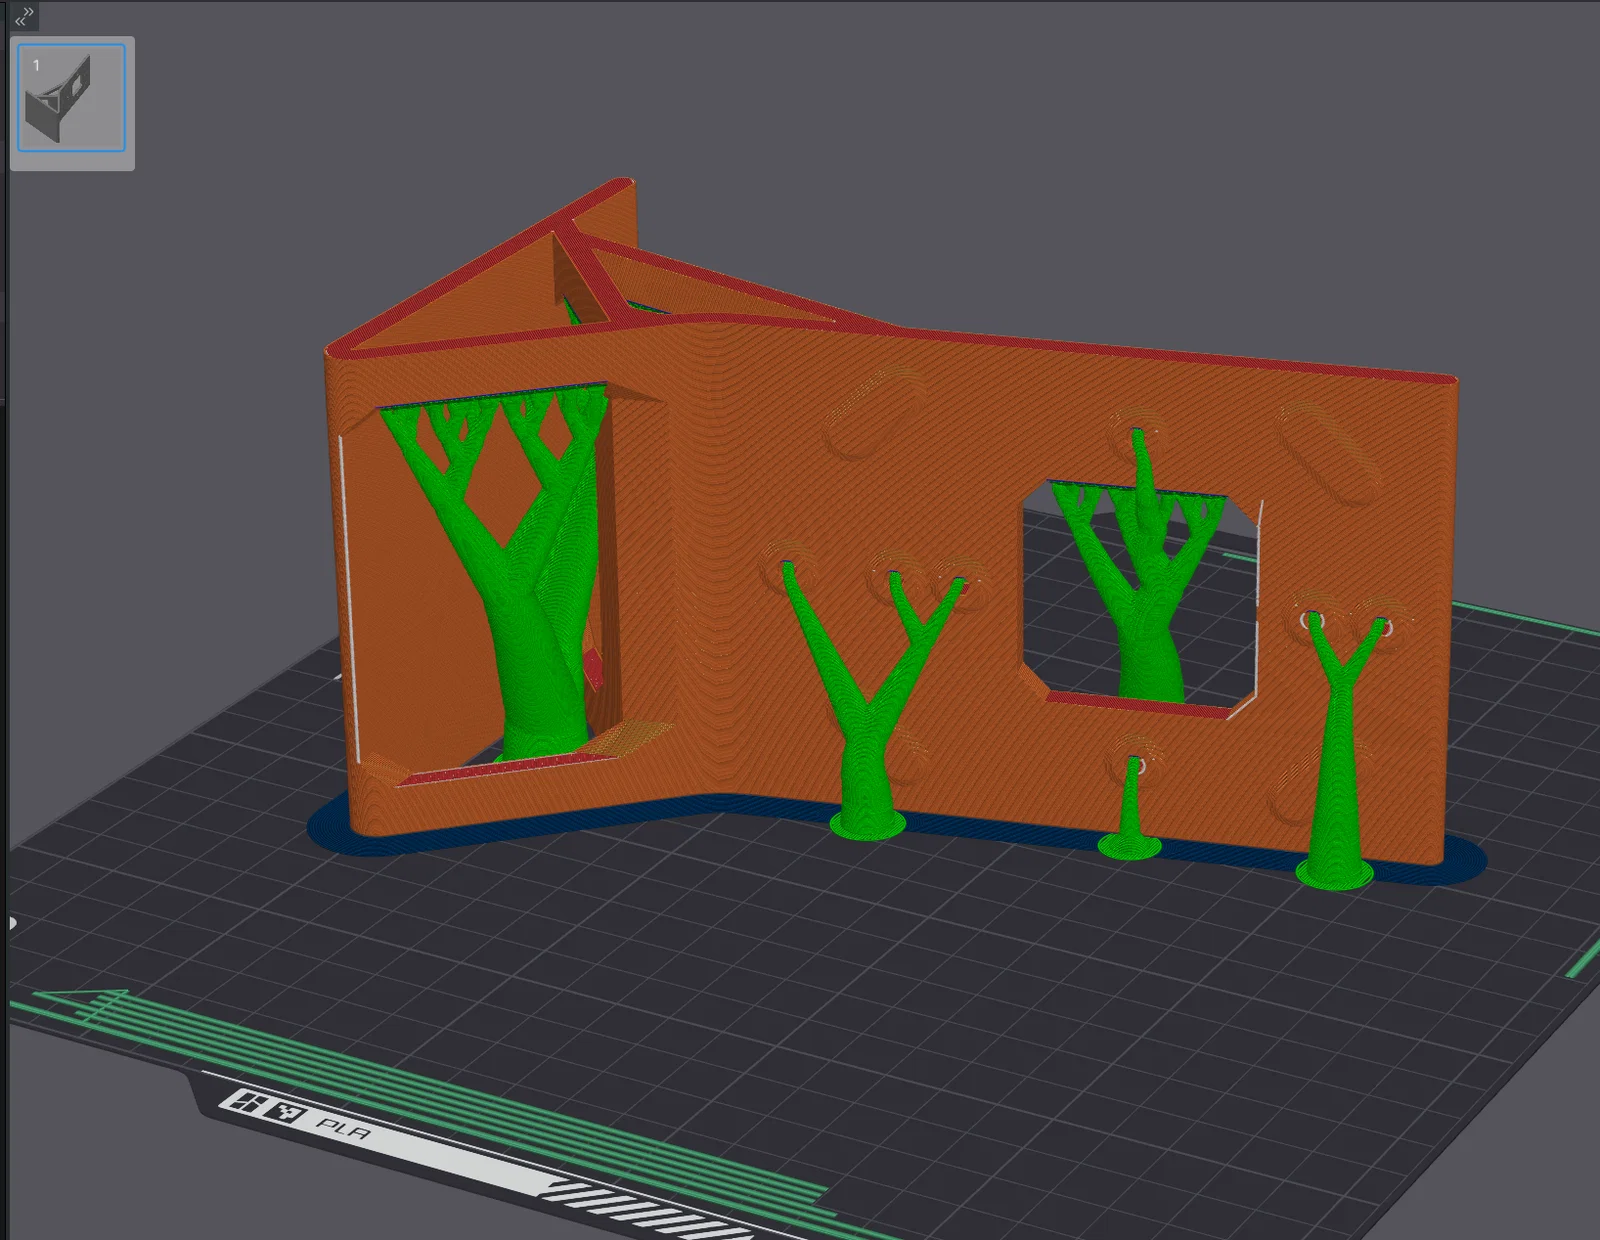This screenshot has height=1240, width=1600.
Task: Click the PLA label on the build plate
Action: [343, 1129]
